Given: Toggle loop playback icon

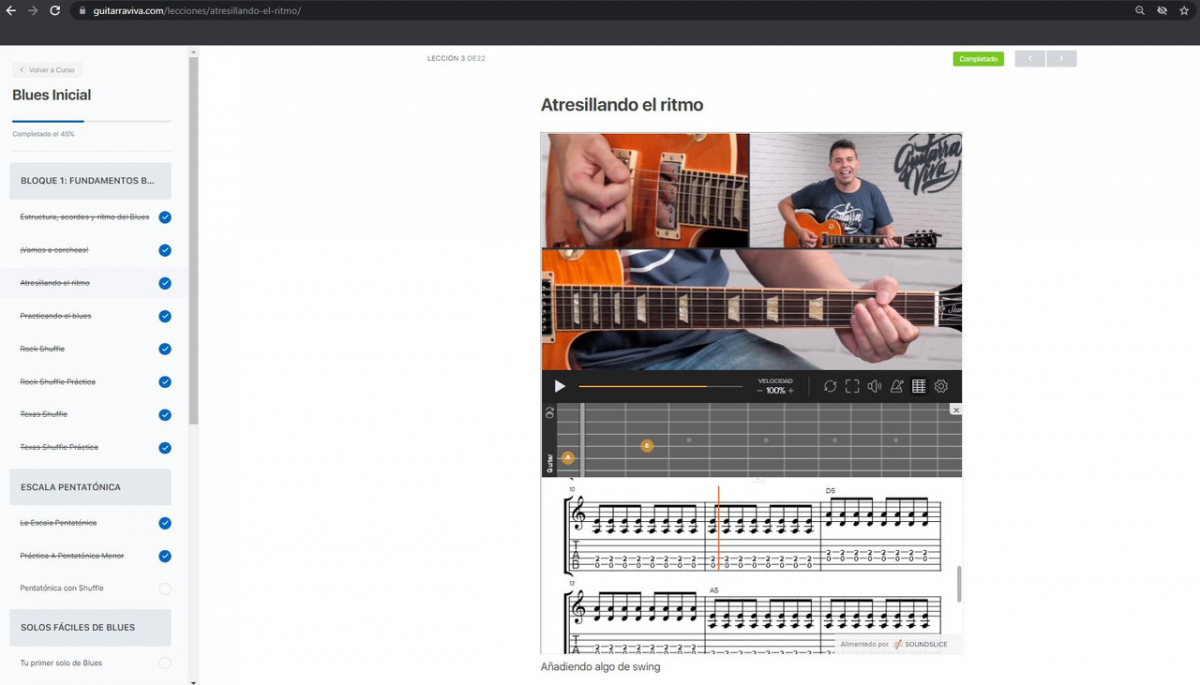Looking at the screenshot, I should (830, 387).
